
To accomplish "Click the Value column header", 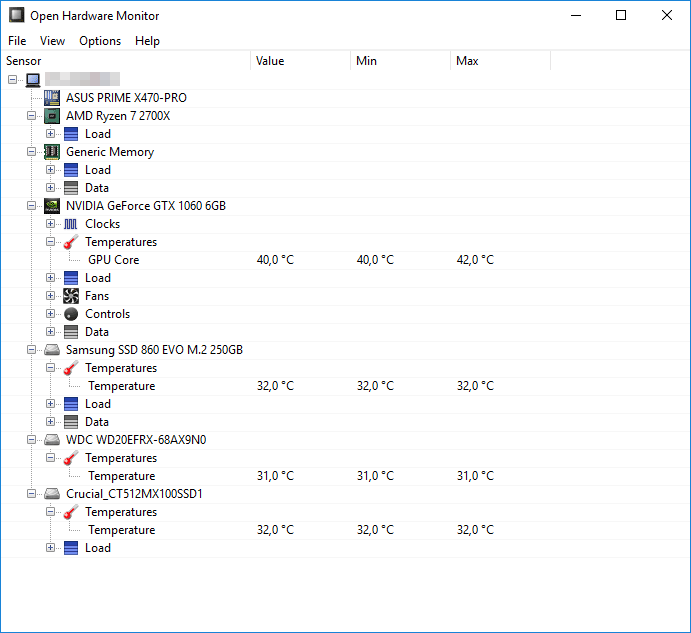I will tap(301, 61).
